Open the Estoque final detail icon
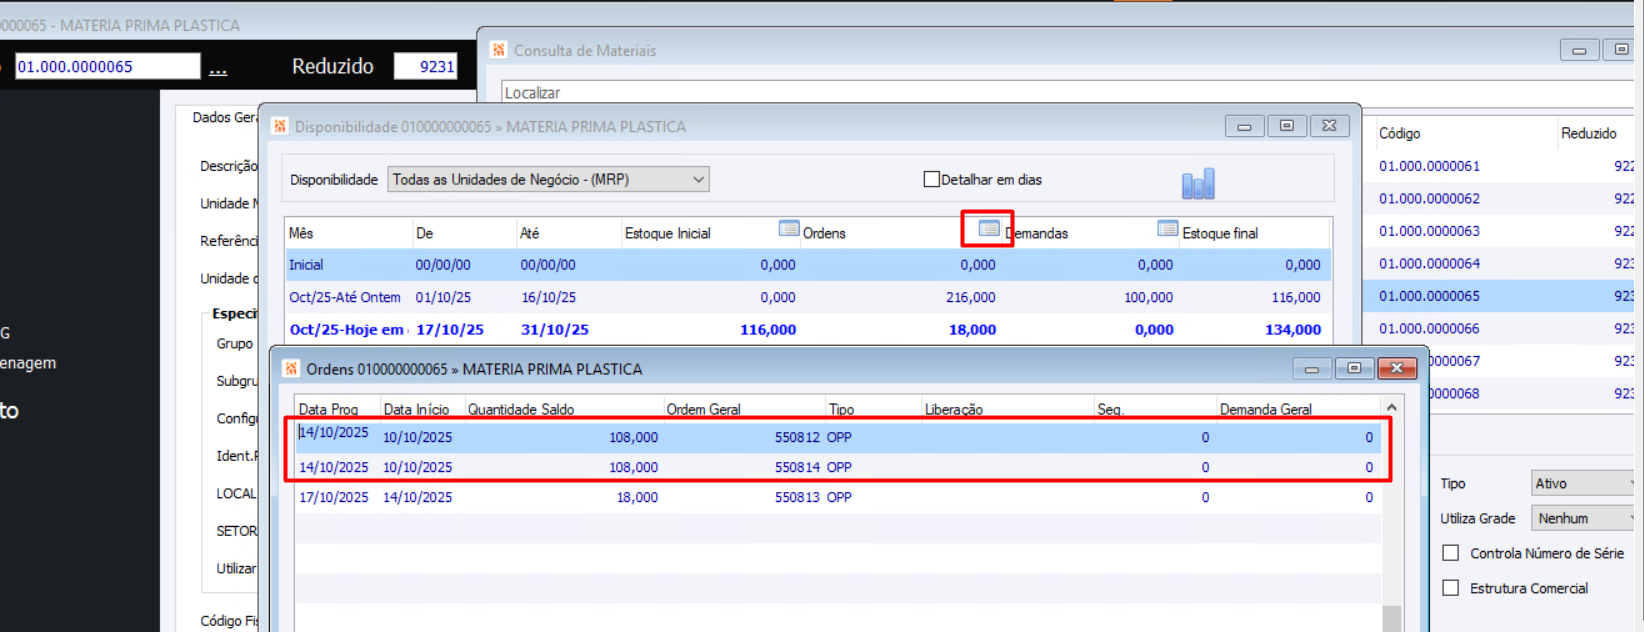The height and width of the screenshot is (632, 1644). [x=1167, y=229]
